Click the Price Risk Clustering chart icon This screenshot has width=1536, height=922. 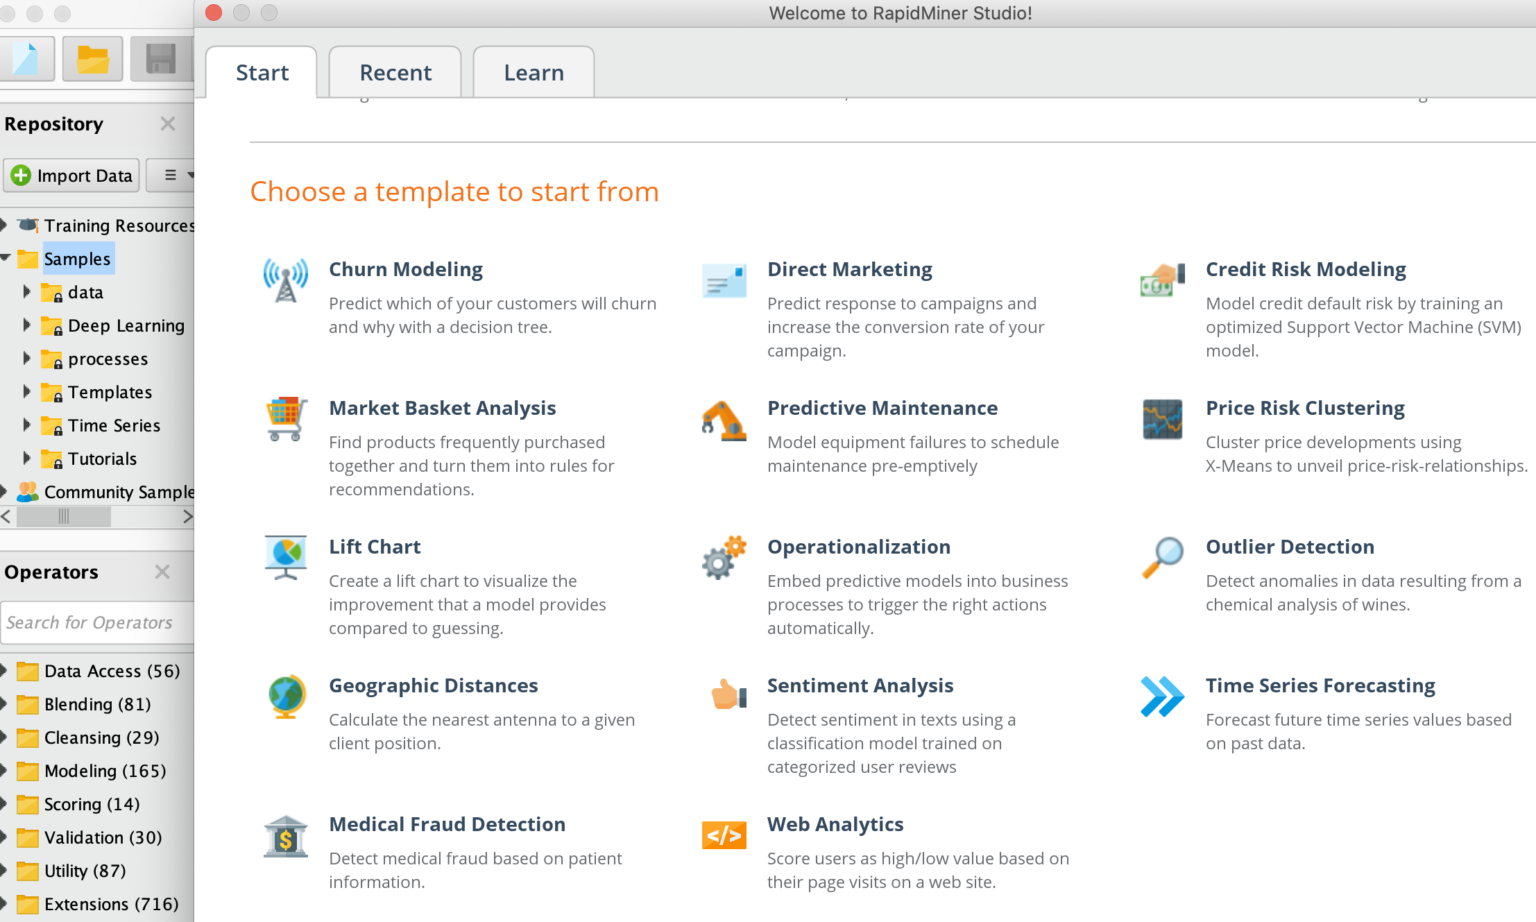click(1162, 419)
